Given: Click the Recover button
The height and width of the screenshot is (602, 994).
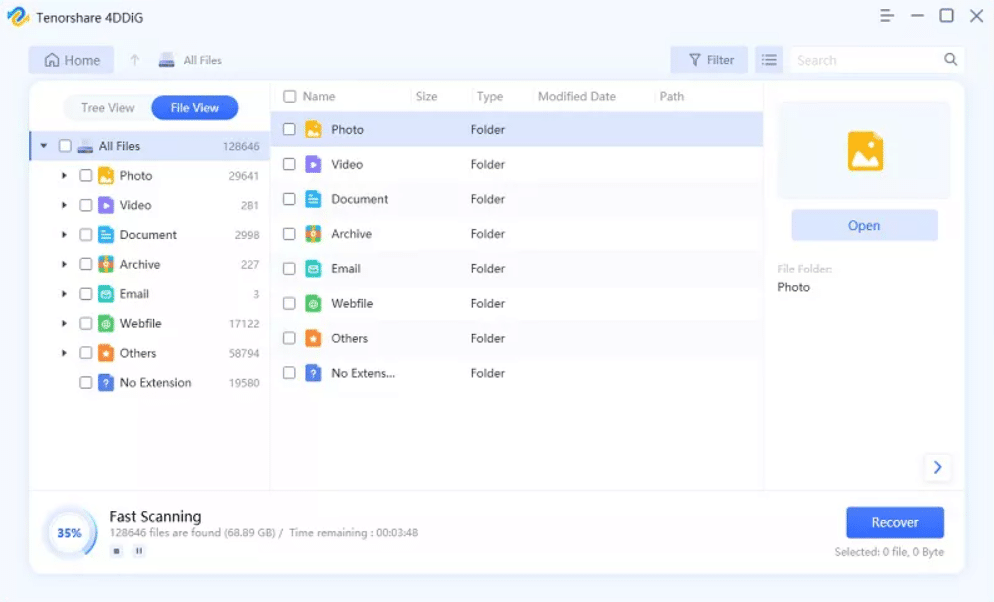Looking at the screenshot, I should pyautogui.click(x=894, y=522).
